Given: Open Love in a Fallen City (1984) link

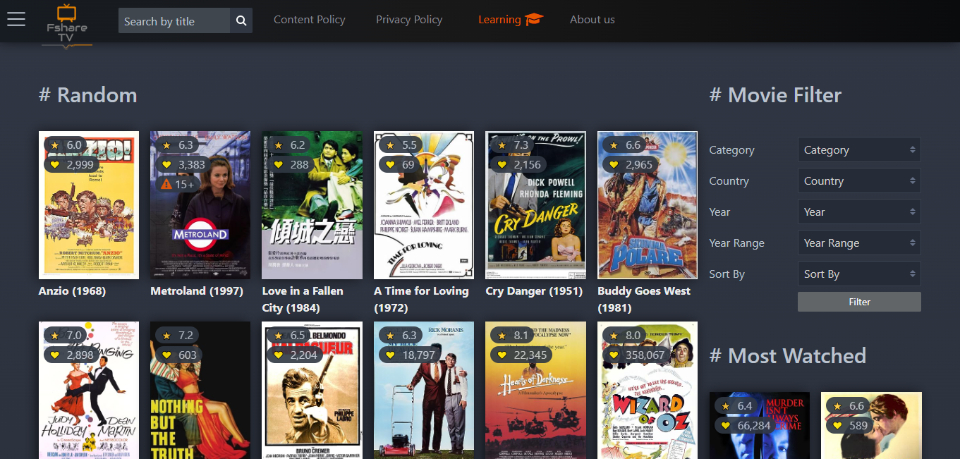Looking at the screenshot, I should pos(302,299).
